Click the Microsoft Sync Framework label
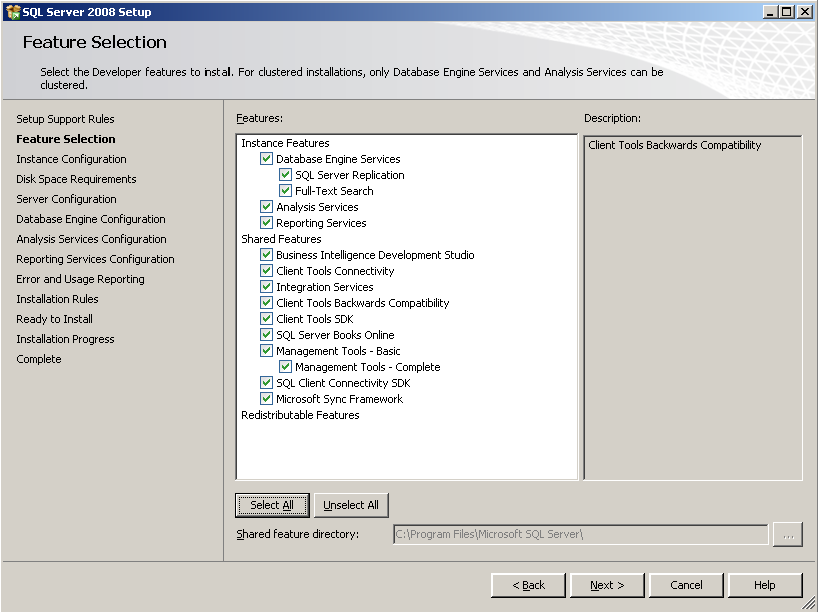The width and height of the screenshot is (818, 612). tap(340, 399)
